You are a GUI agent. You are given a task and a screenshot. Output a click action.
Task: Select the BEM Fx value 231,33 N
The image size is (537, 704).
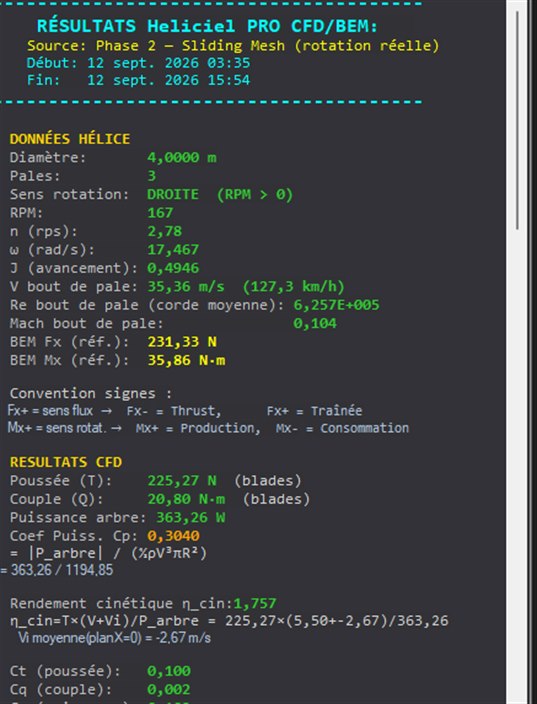click(182, 342)
